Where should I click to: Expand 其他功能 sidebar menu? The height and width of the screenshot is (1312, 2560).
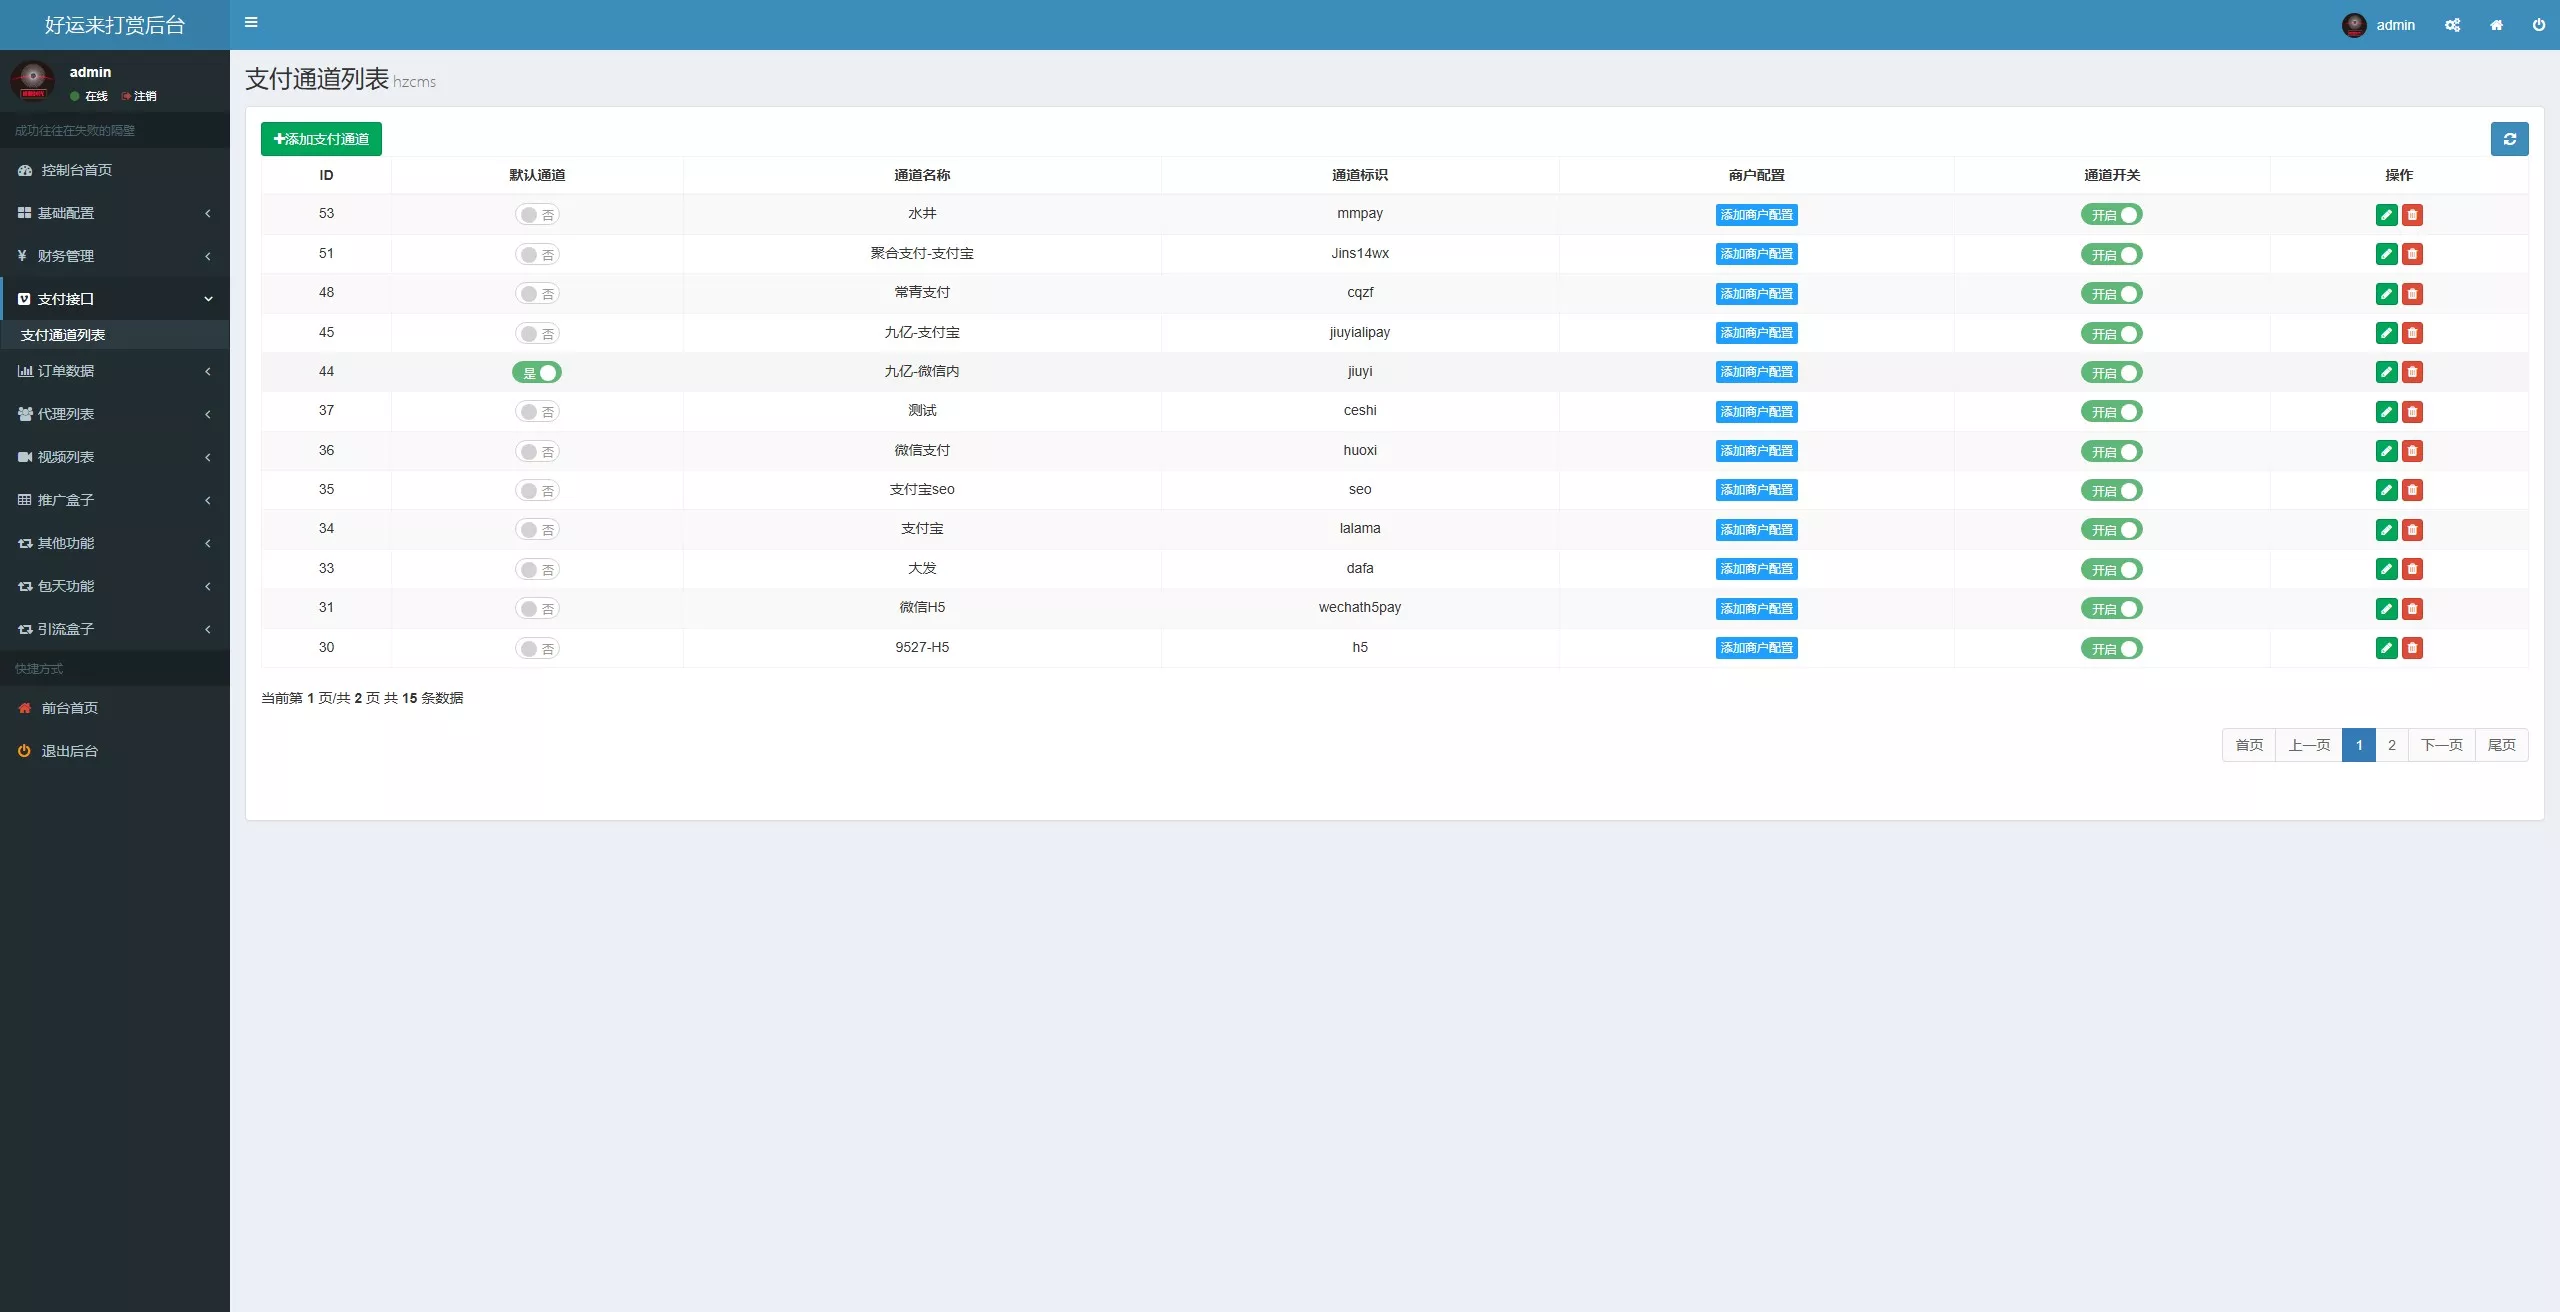(x=115, y=543)
